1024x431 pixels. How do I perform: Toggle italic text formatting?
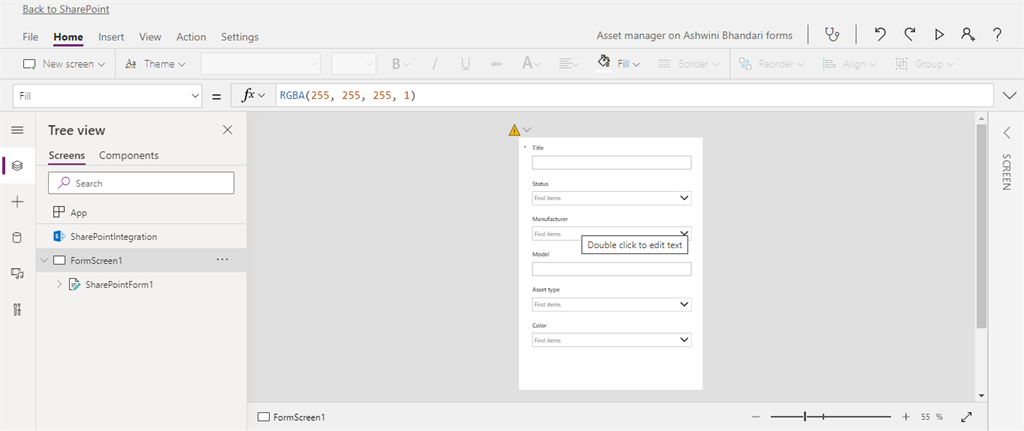click(x=434, y=64)
